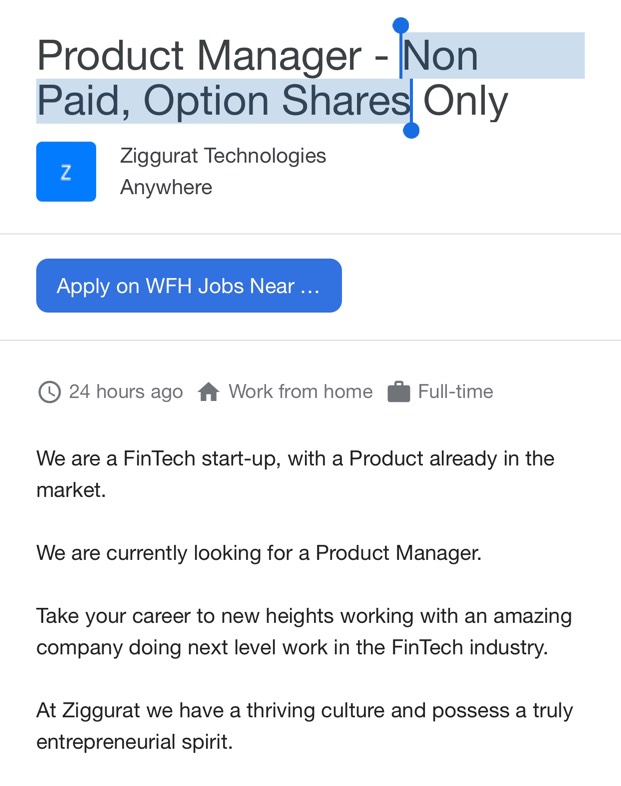
Task: Click the briefcase icon beside Full-time
Action: coord(399,392)
